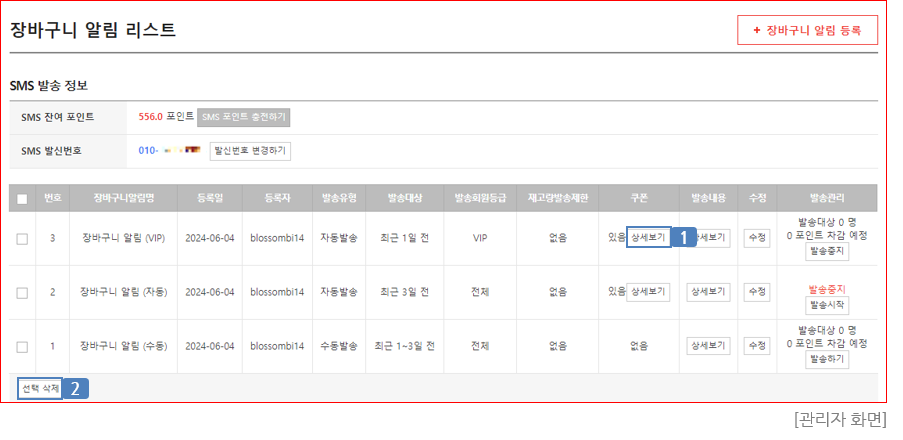
Task: Click 발신번호 변경하기 button
Action: 250,151
